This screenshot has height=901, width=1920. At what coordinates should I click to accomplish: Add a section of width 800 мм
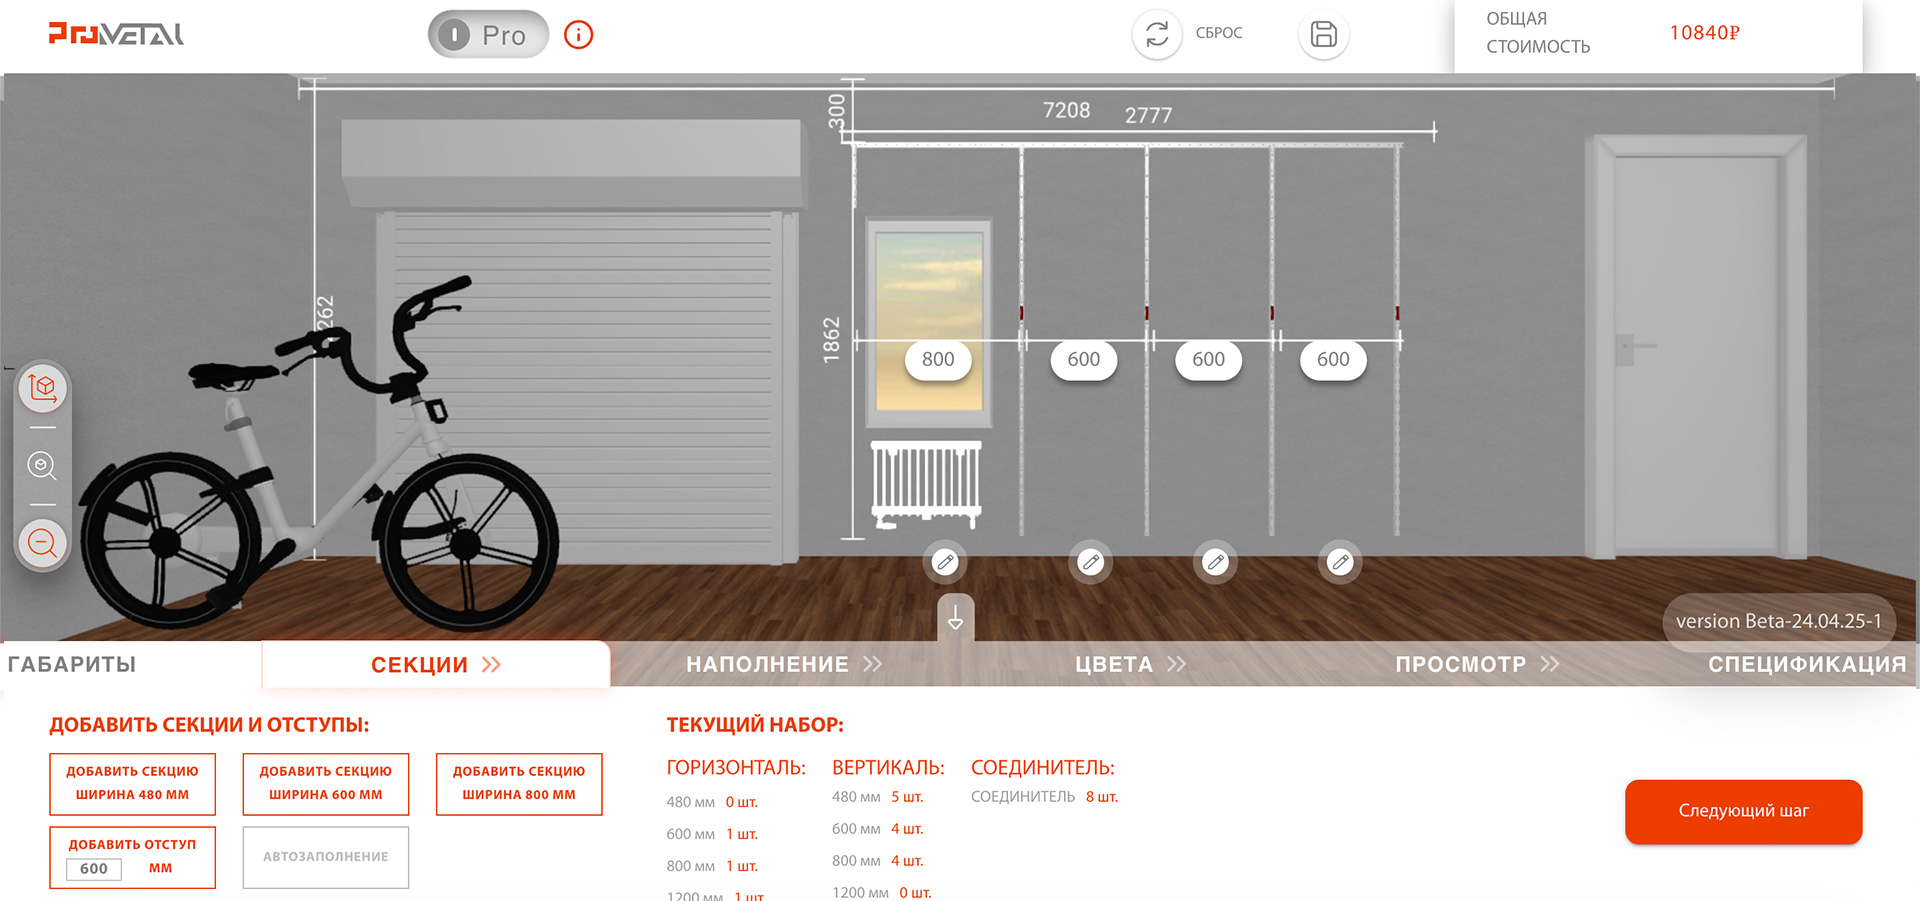click(x=519, y=784)
